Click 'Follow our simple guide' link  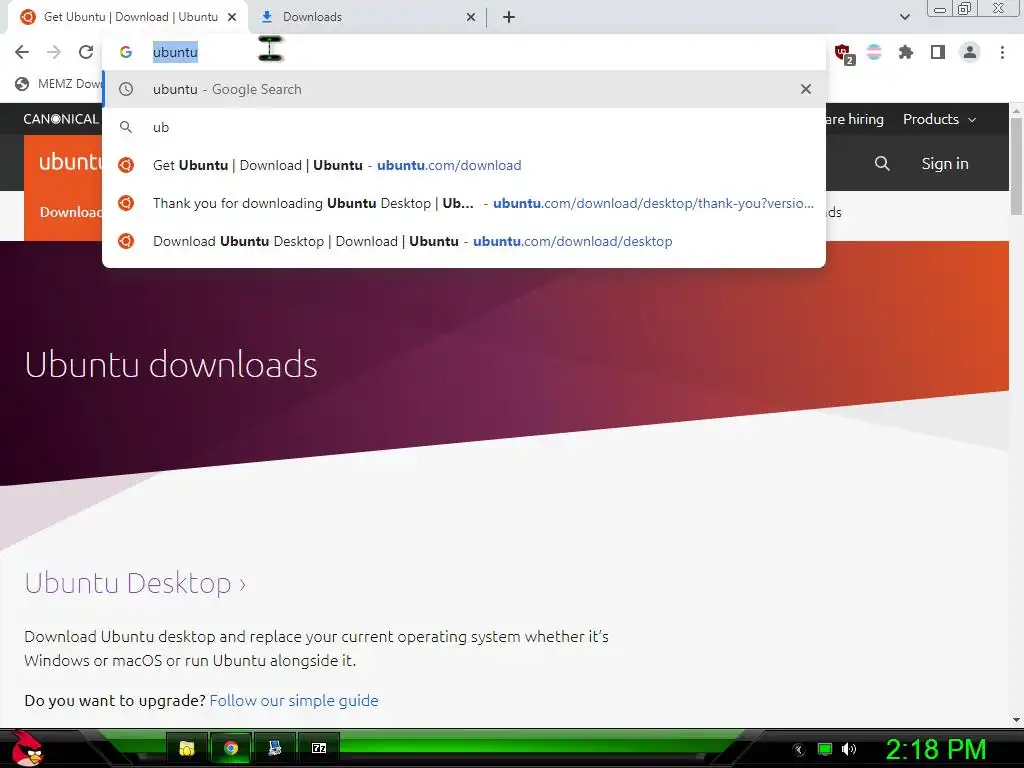point(294,700)
